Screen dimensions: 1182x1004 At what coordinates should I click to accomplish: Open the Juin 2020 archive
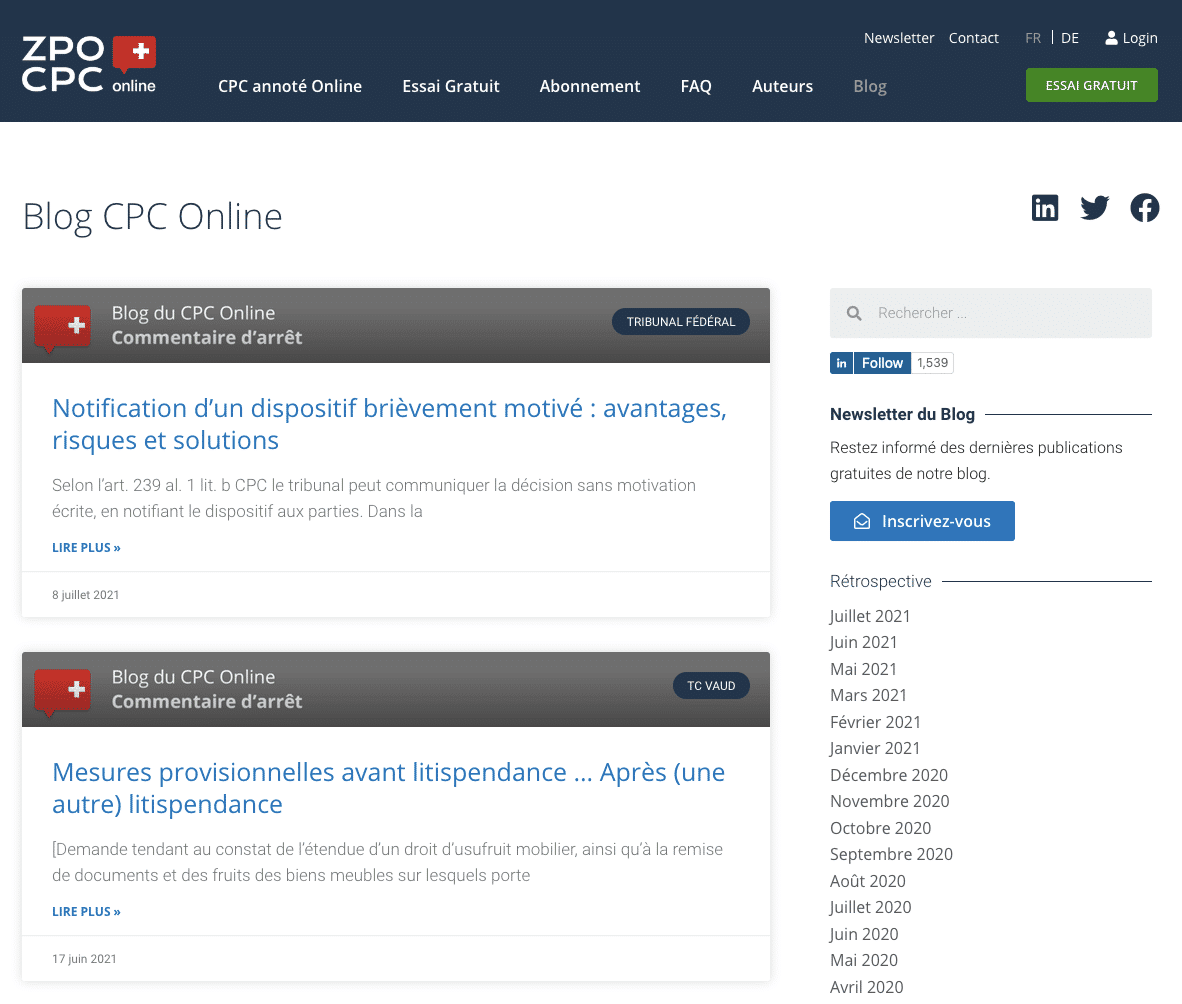click(864, 934)
